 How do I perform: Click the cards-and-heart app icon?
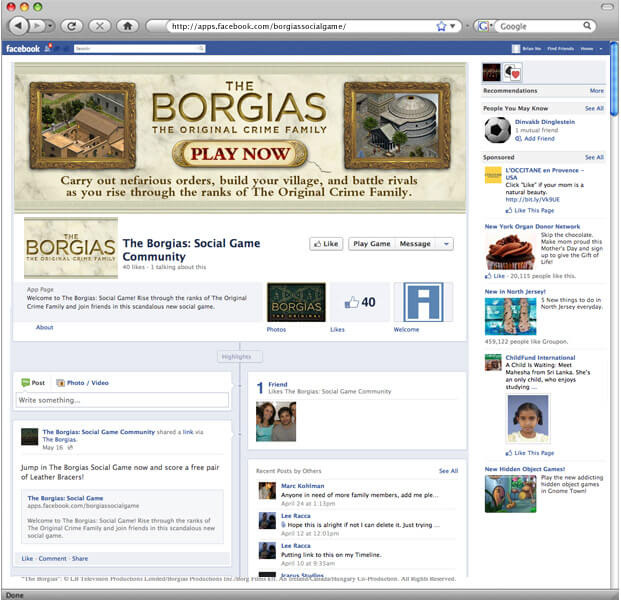[512, 72]
